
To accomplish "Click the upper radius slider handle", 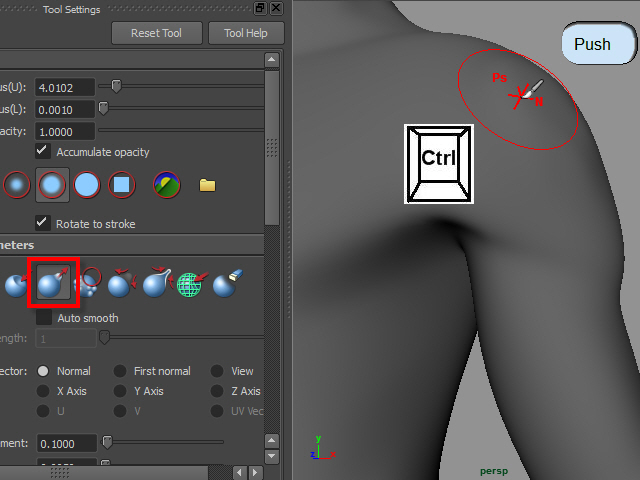I will (117, 87).
